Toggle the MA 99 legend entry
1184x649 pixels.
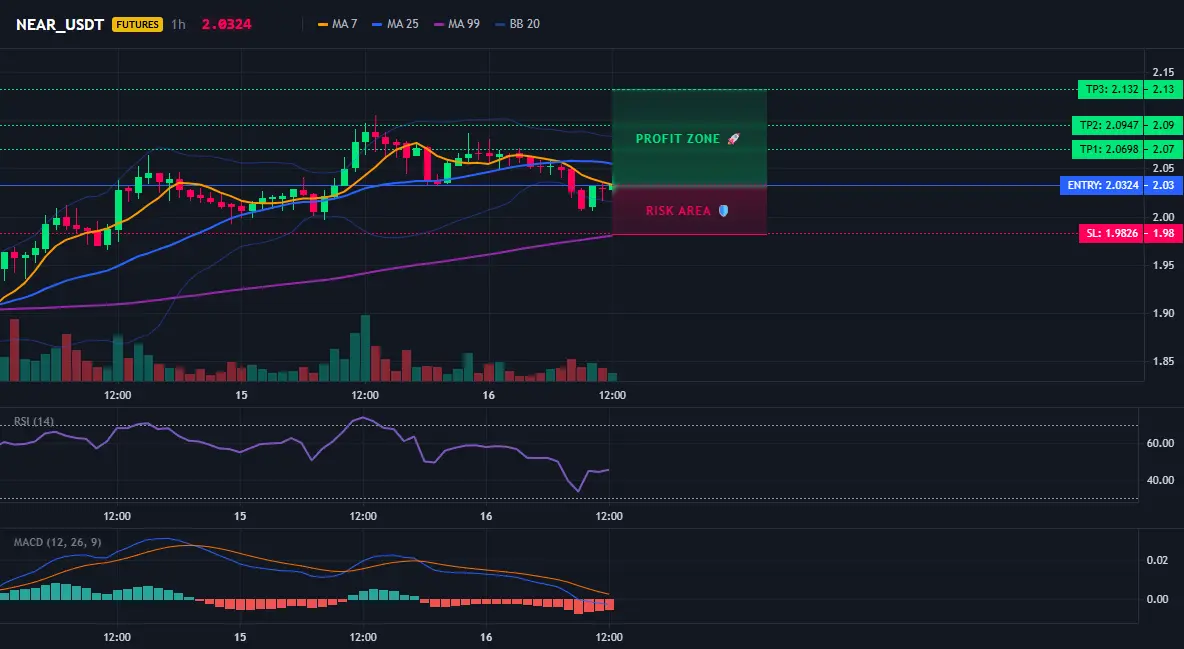click(457, 24)
